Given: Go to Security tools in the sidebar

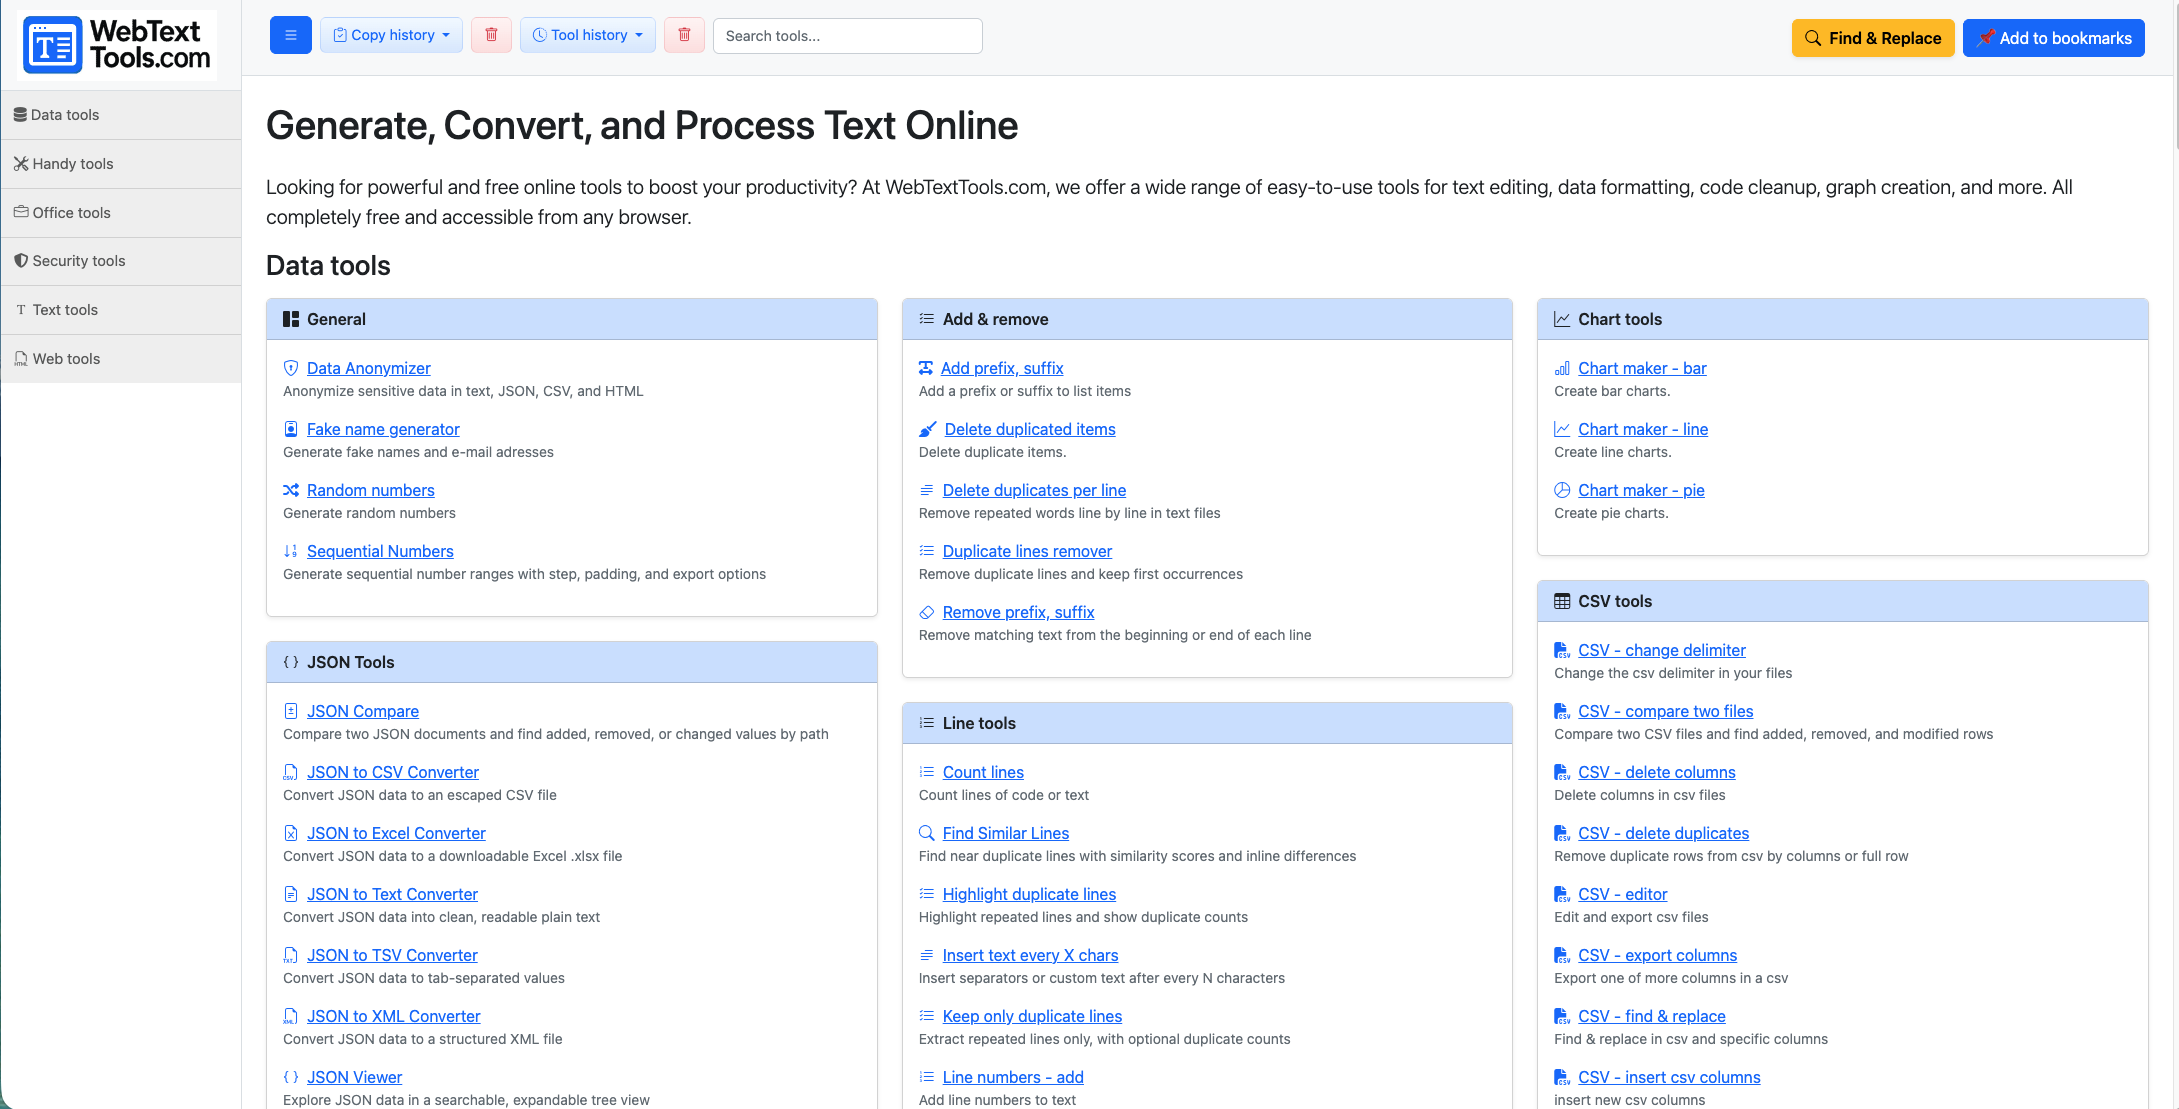Looking at the screenshot, I should (121, 261).
